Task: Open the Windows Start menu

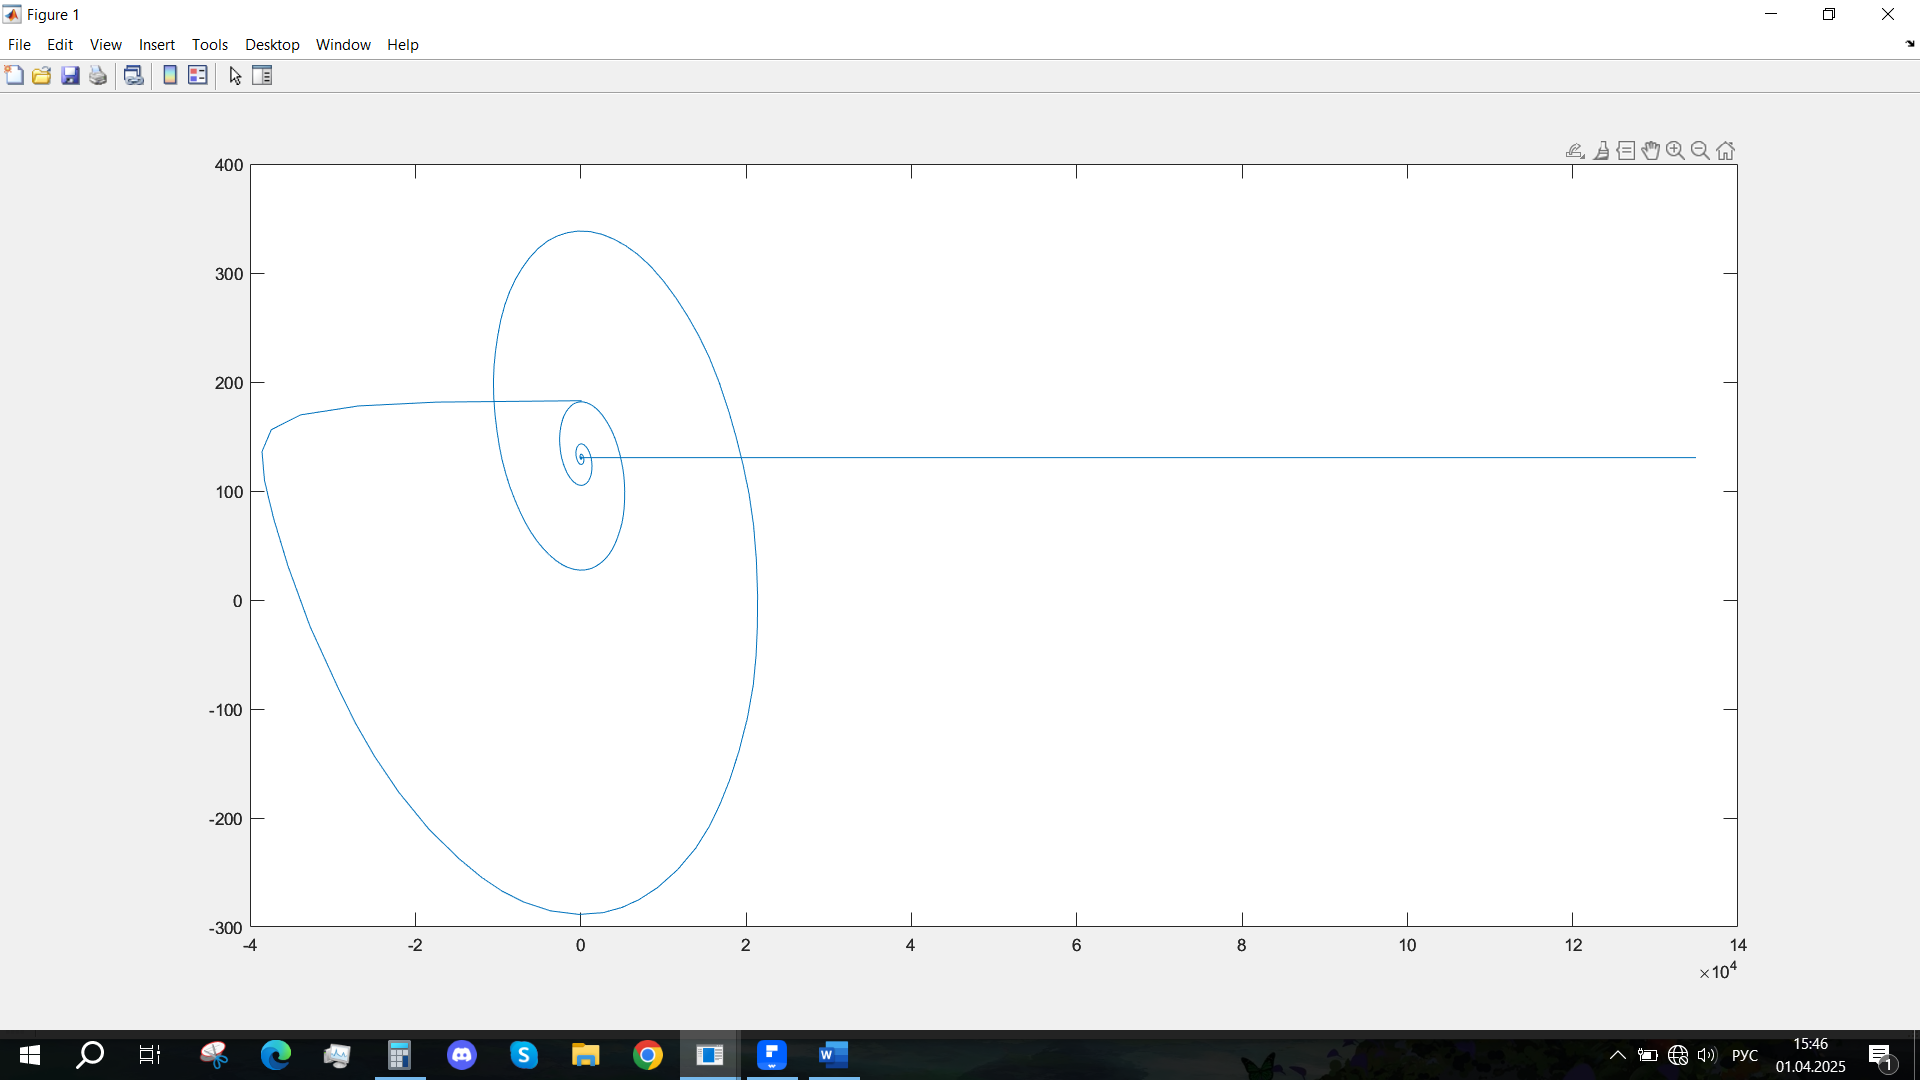Action: pos(30,1055)
